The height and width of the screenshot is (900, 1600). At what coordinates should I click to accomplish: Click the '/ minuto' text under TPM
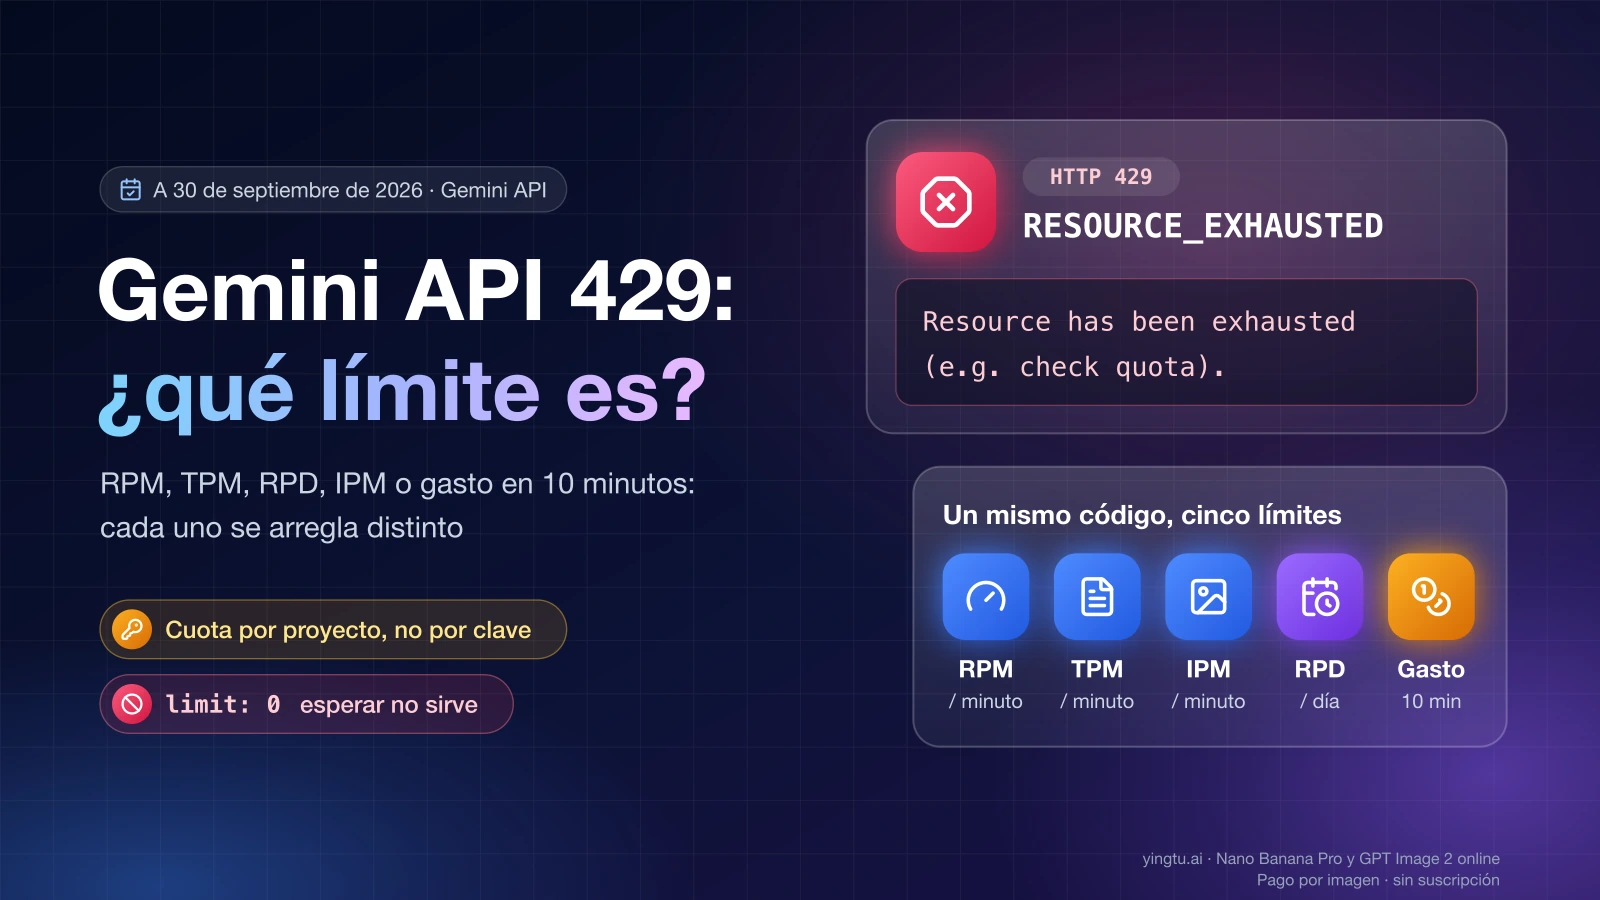tap(1097, 701)
